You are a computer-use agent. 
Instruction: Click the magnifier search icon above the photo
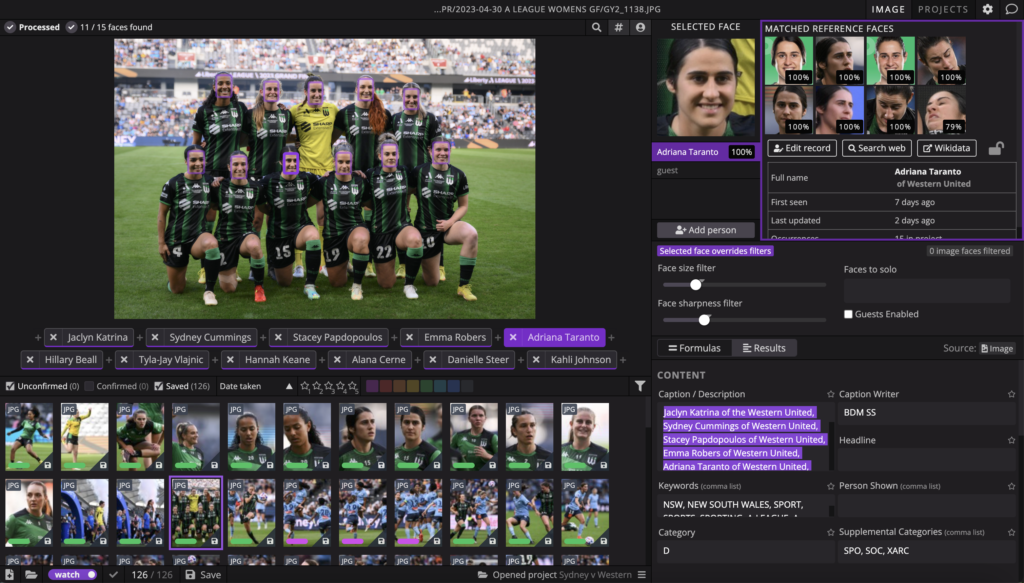tap(597, 28)
